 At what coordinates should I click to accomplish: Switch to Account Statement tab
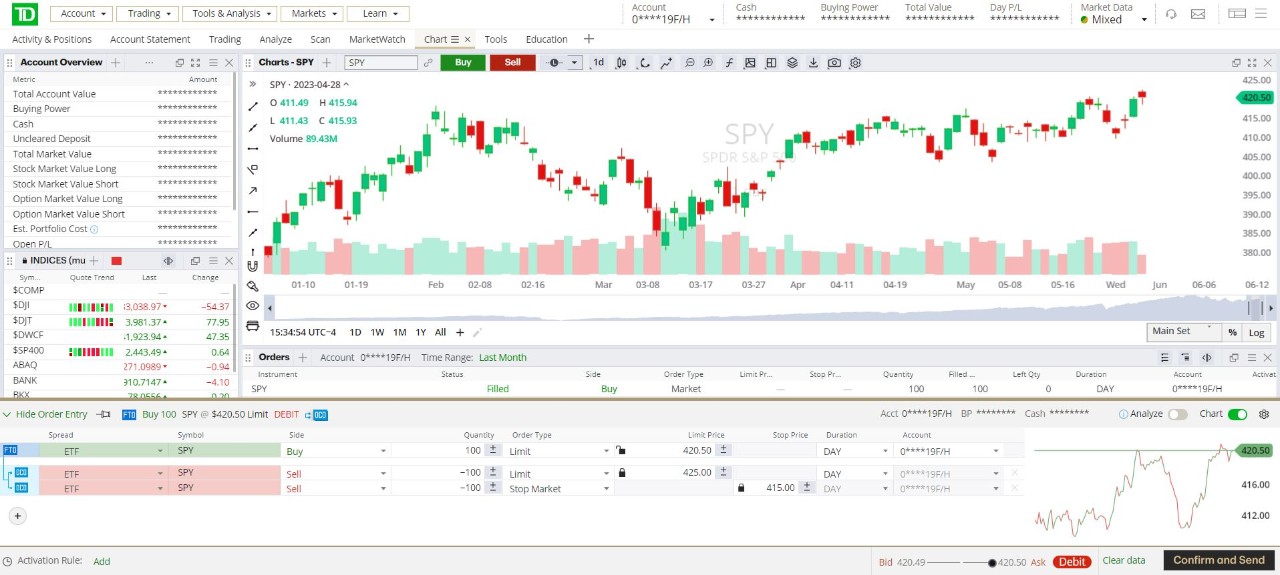point(150,39)
